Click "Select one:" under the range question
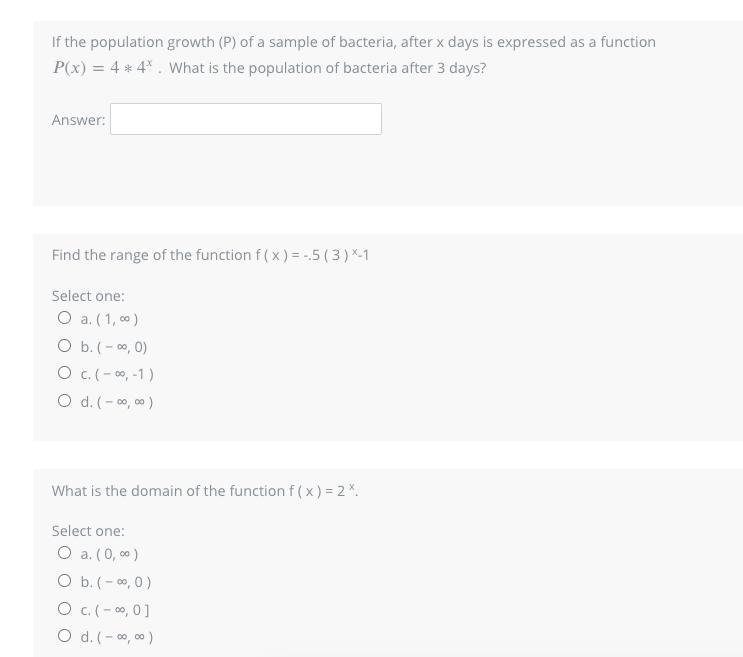Viewport: 743px width, 657px height. [x=88, y=296]
